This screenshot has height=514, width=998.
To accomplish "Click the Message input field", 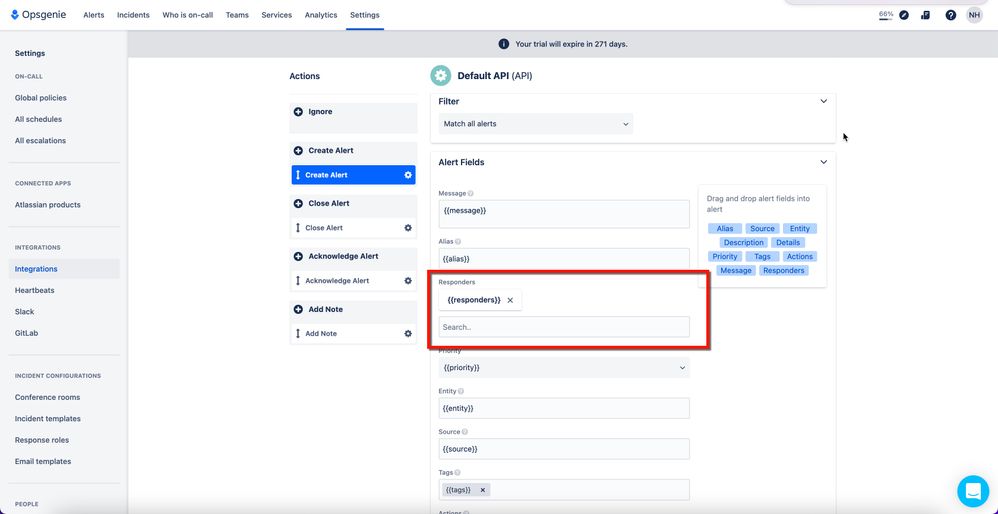I will click(x=564, y=214).
